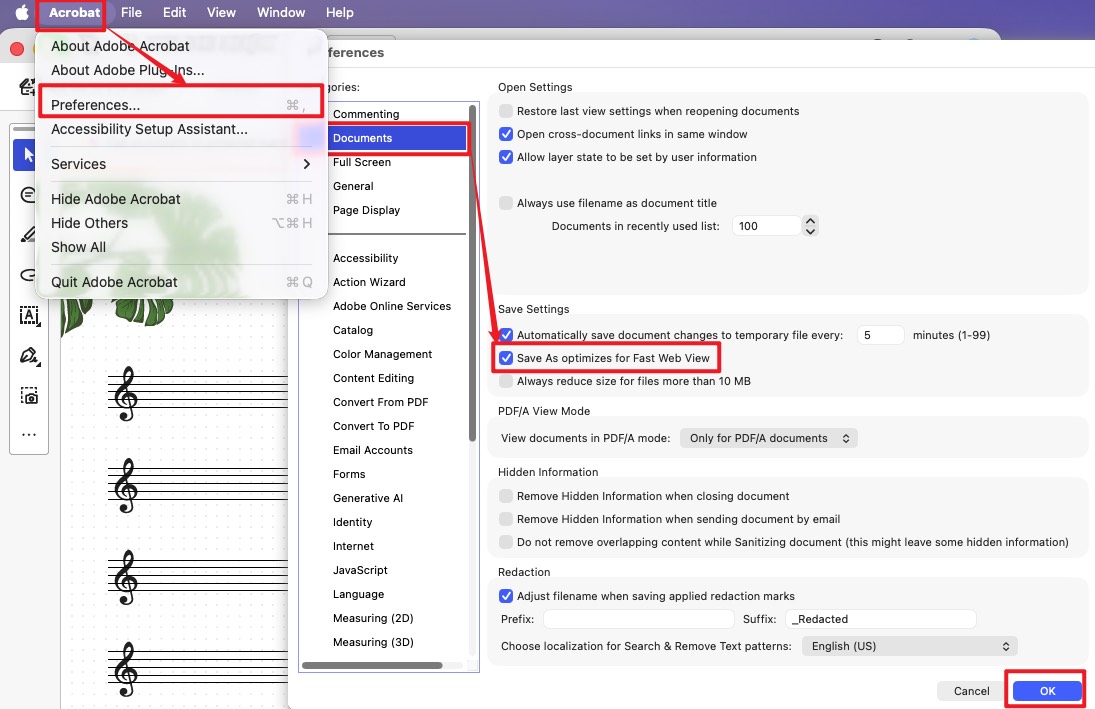Toggle Automatically save document changes checkbox
This screenshot has width=1095, height=709.
[x=506, y=335]
